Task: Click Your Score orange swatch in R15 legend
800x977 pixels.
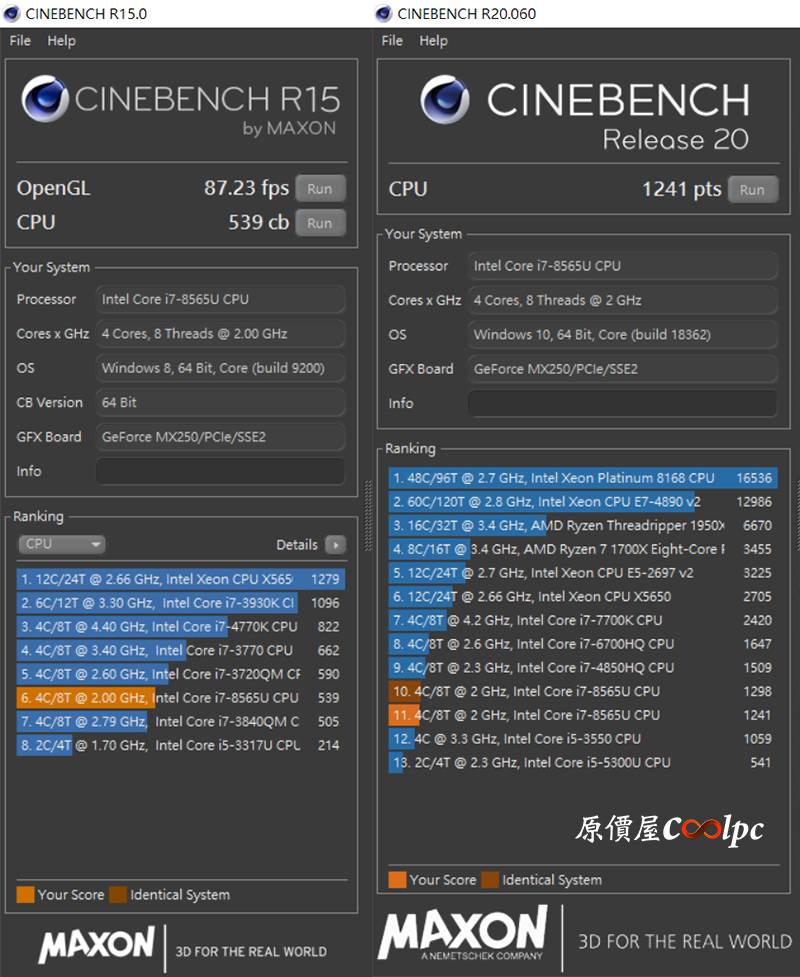Action: pyautogui.click(x=26, y=894)
